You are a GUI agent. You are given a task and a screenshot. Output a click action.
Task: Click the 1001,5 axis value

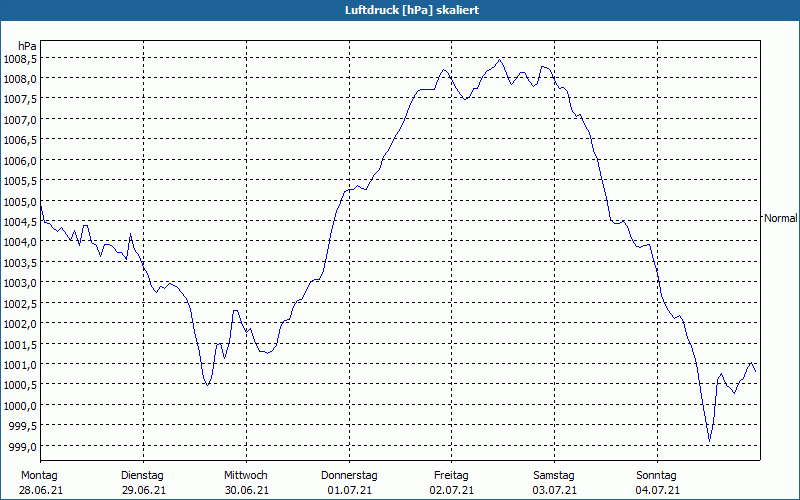[x=20, y=344]
